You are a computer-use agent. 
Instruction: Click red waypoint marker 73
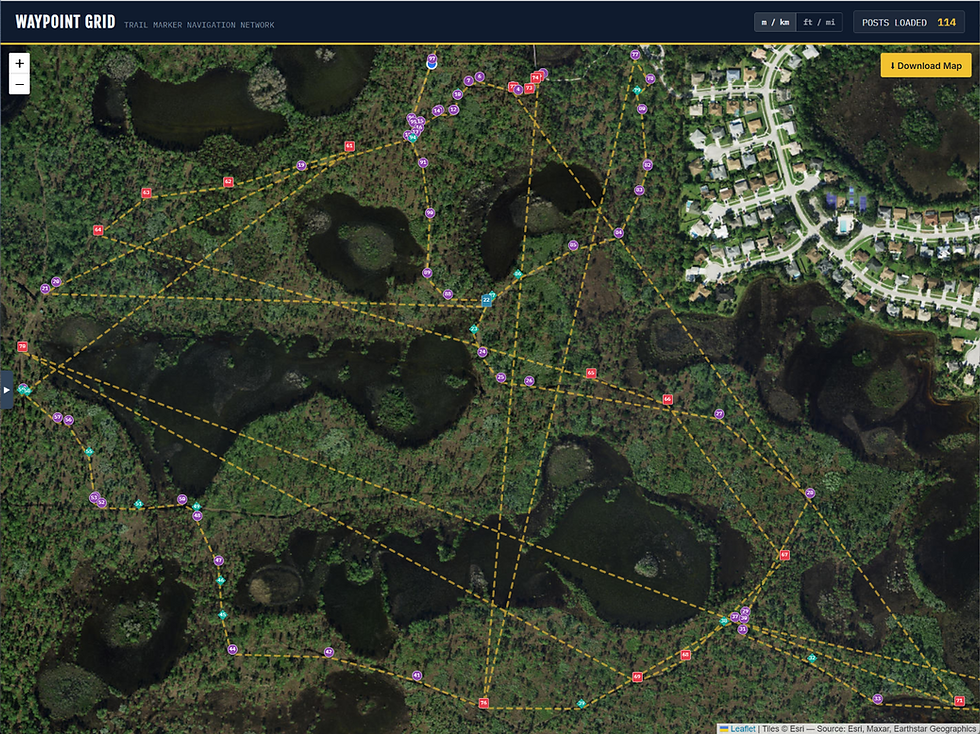(x=529, y=88)
